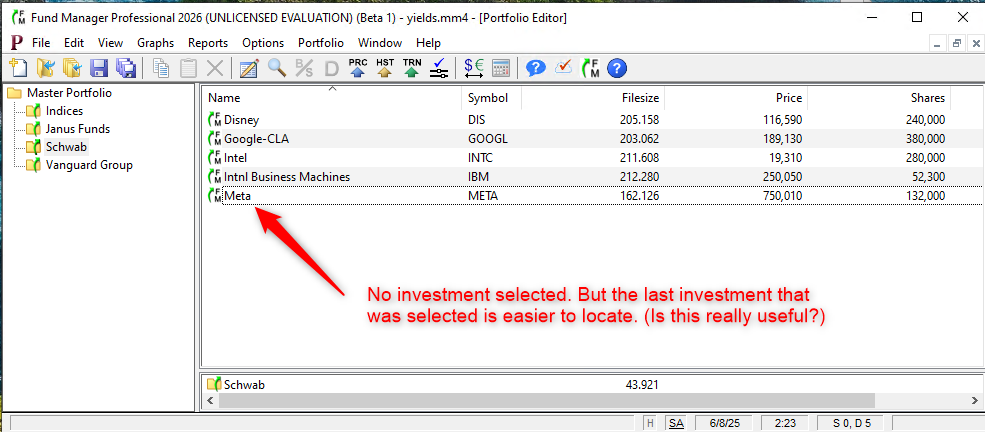This screenshot has width=985, height=432.
Task: Click the magnifying glass Find icon
Action: click(x=277, y=68)
